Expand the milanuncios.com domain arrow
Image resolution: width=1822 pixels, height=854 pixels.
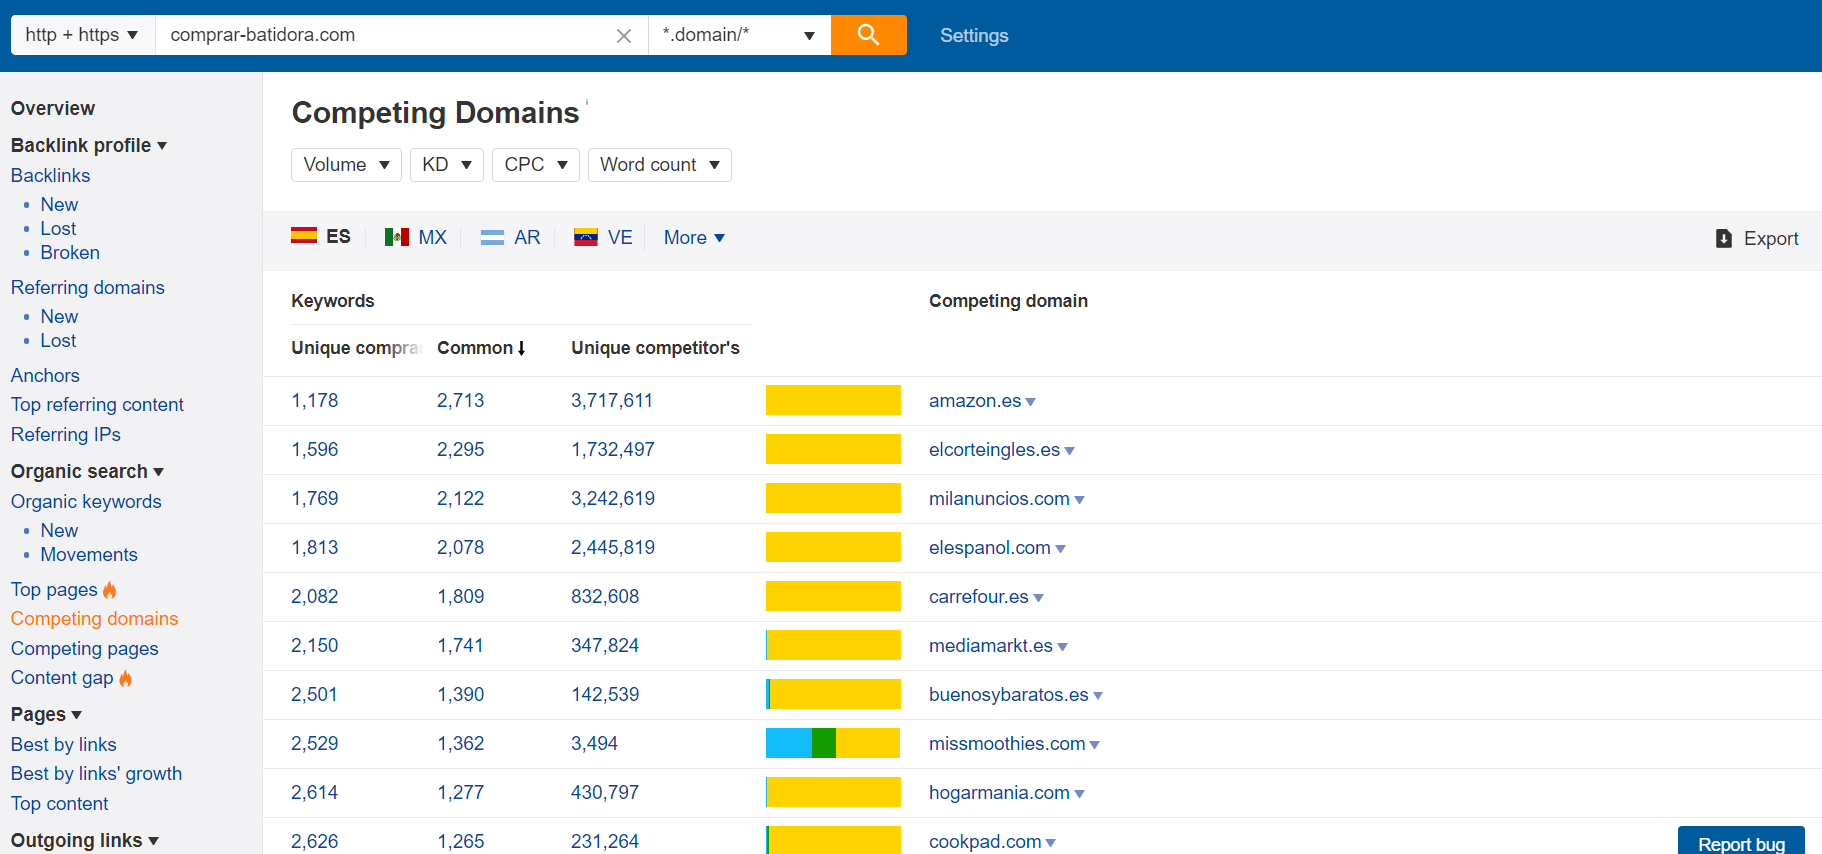pos(1080,500)
